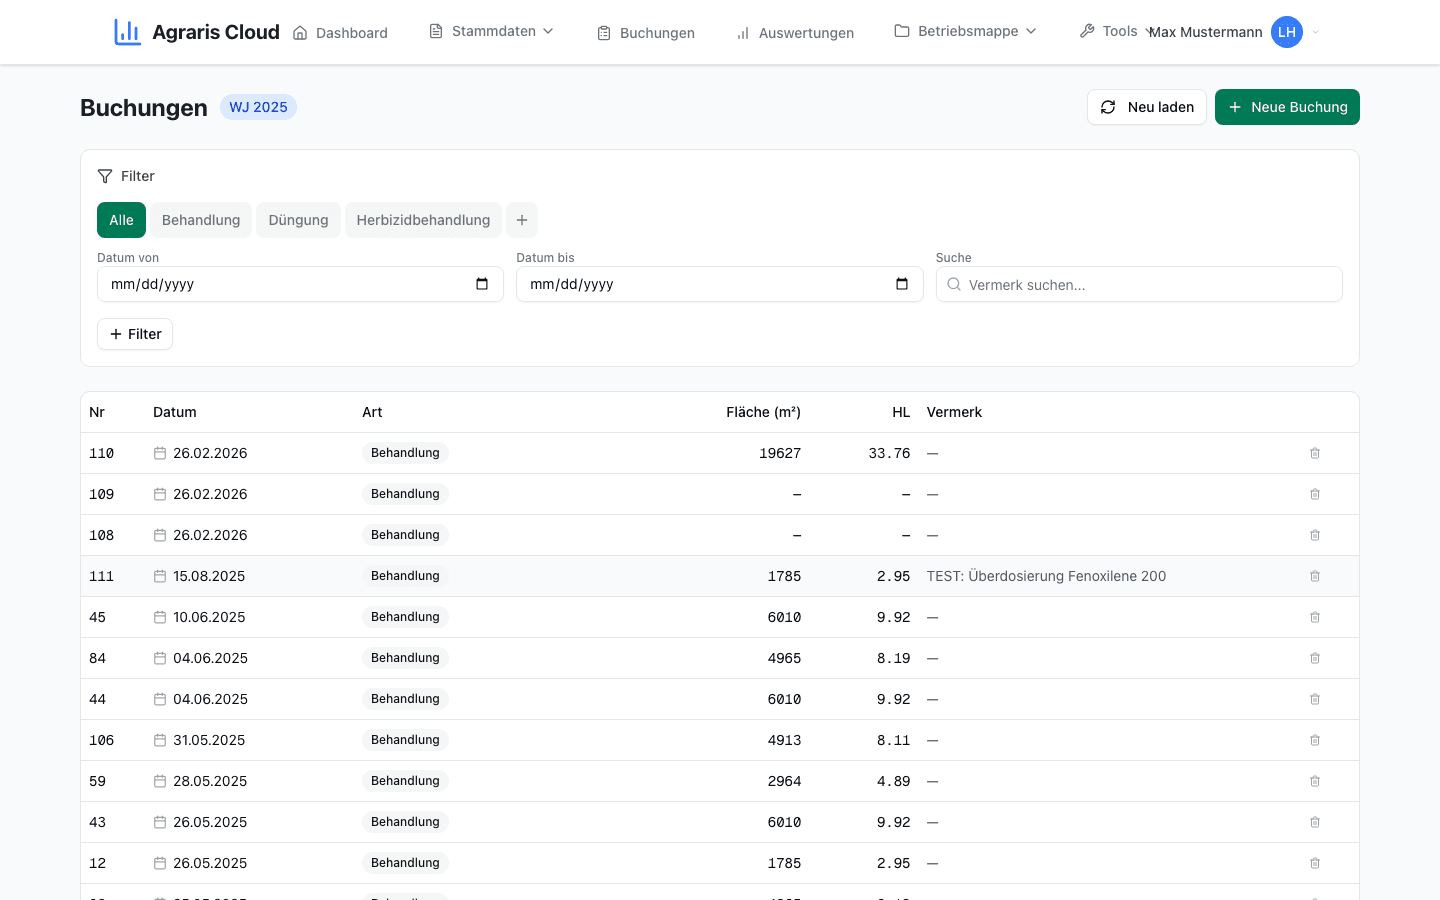Click calendar icon in row 111
1440x900 pixels.
[x=160, y=576]
